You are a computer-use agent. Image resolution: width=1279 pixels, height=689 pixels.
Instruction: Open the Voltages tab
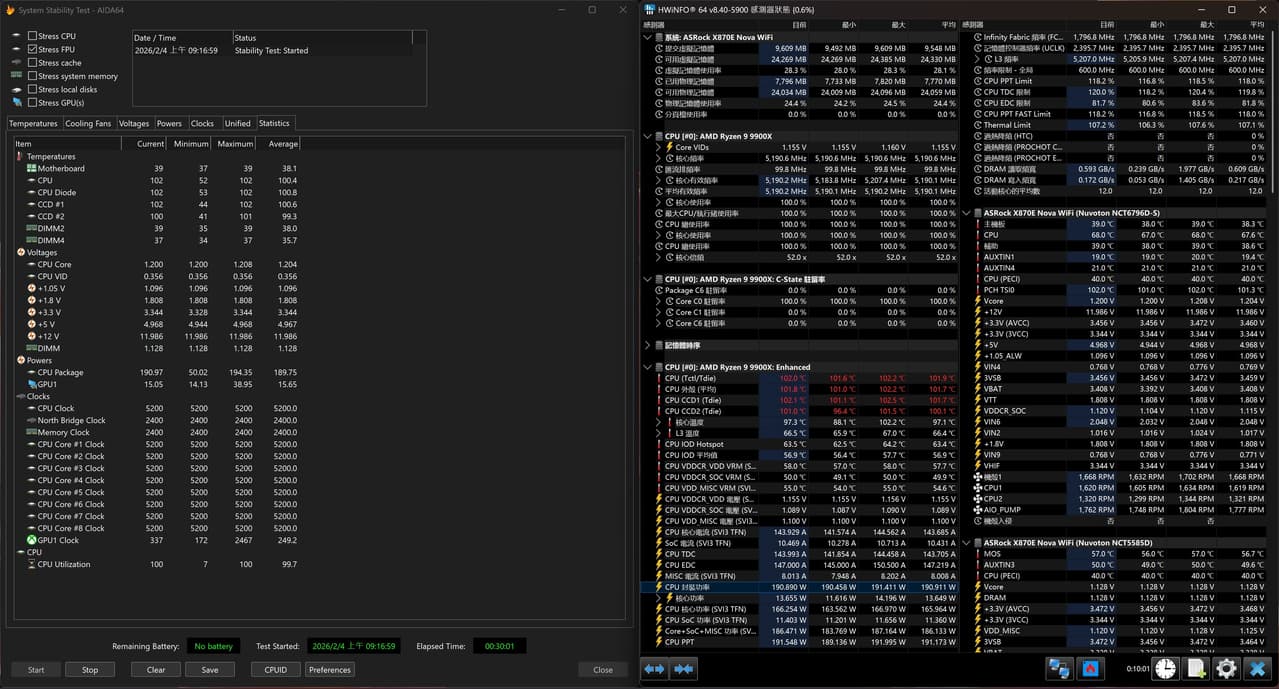(134, 124)
